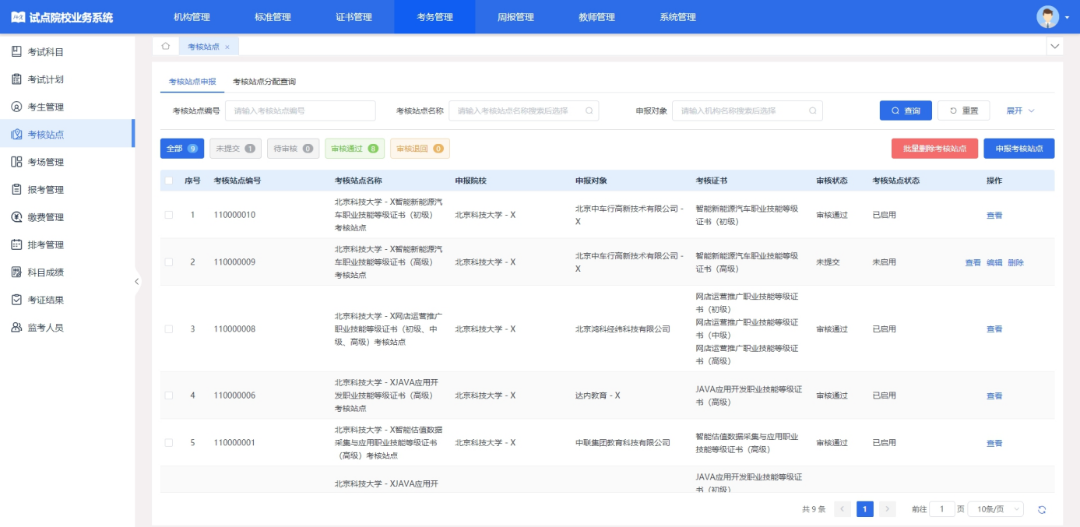Screen dimensions: 1080x527
Task: Click 编辑 link for row 110000009
Action: pyautogui.click(x=994, y=263)
